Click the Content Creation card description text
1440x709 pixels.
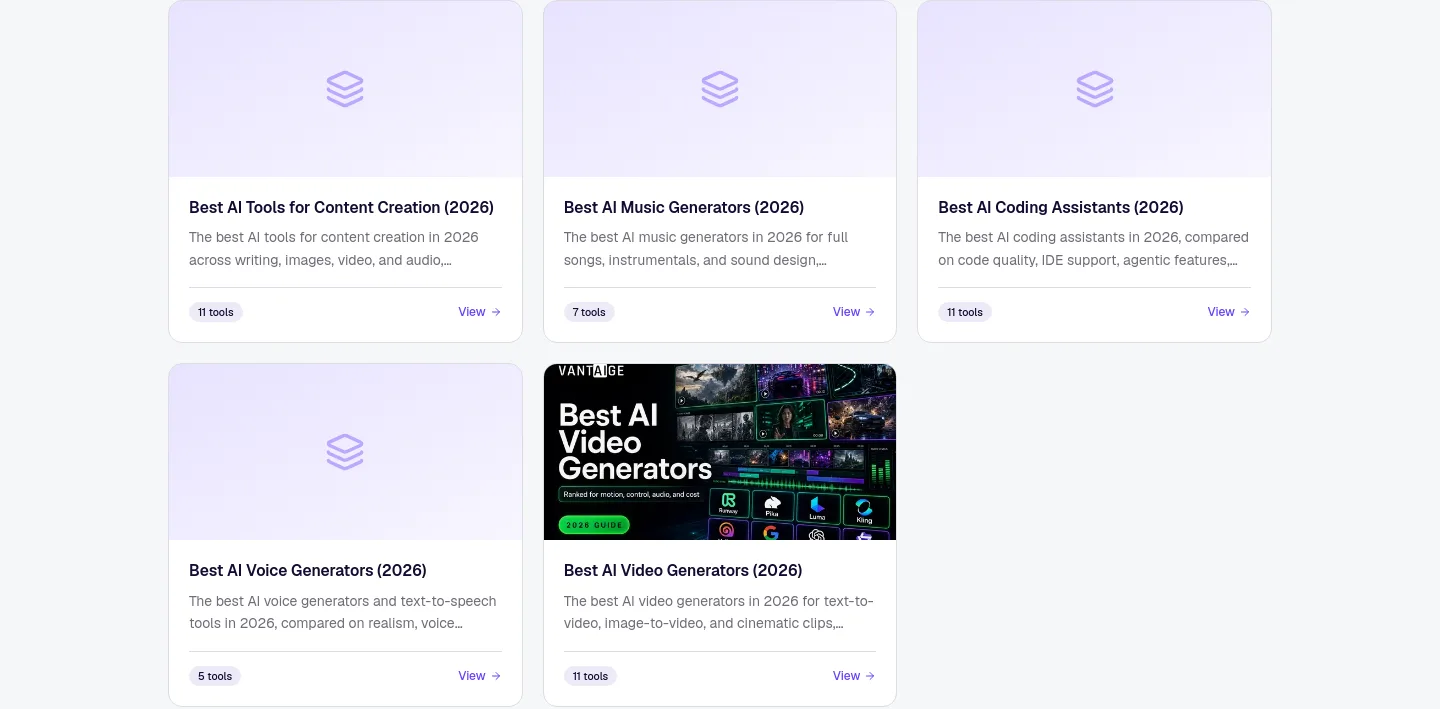pos(334,249)
